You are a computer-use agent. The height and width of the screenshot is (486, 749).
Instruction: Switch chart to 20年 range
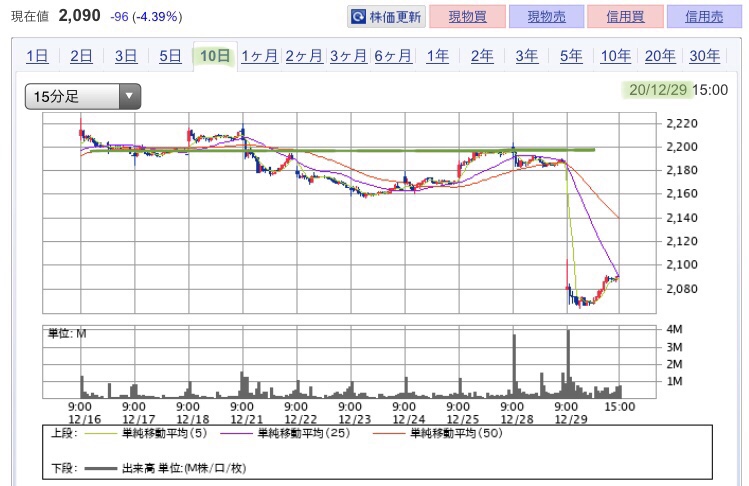tap(660, 56)
